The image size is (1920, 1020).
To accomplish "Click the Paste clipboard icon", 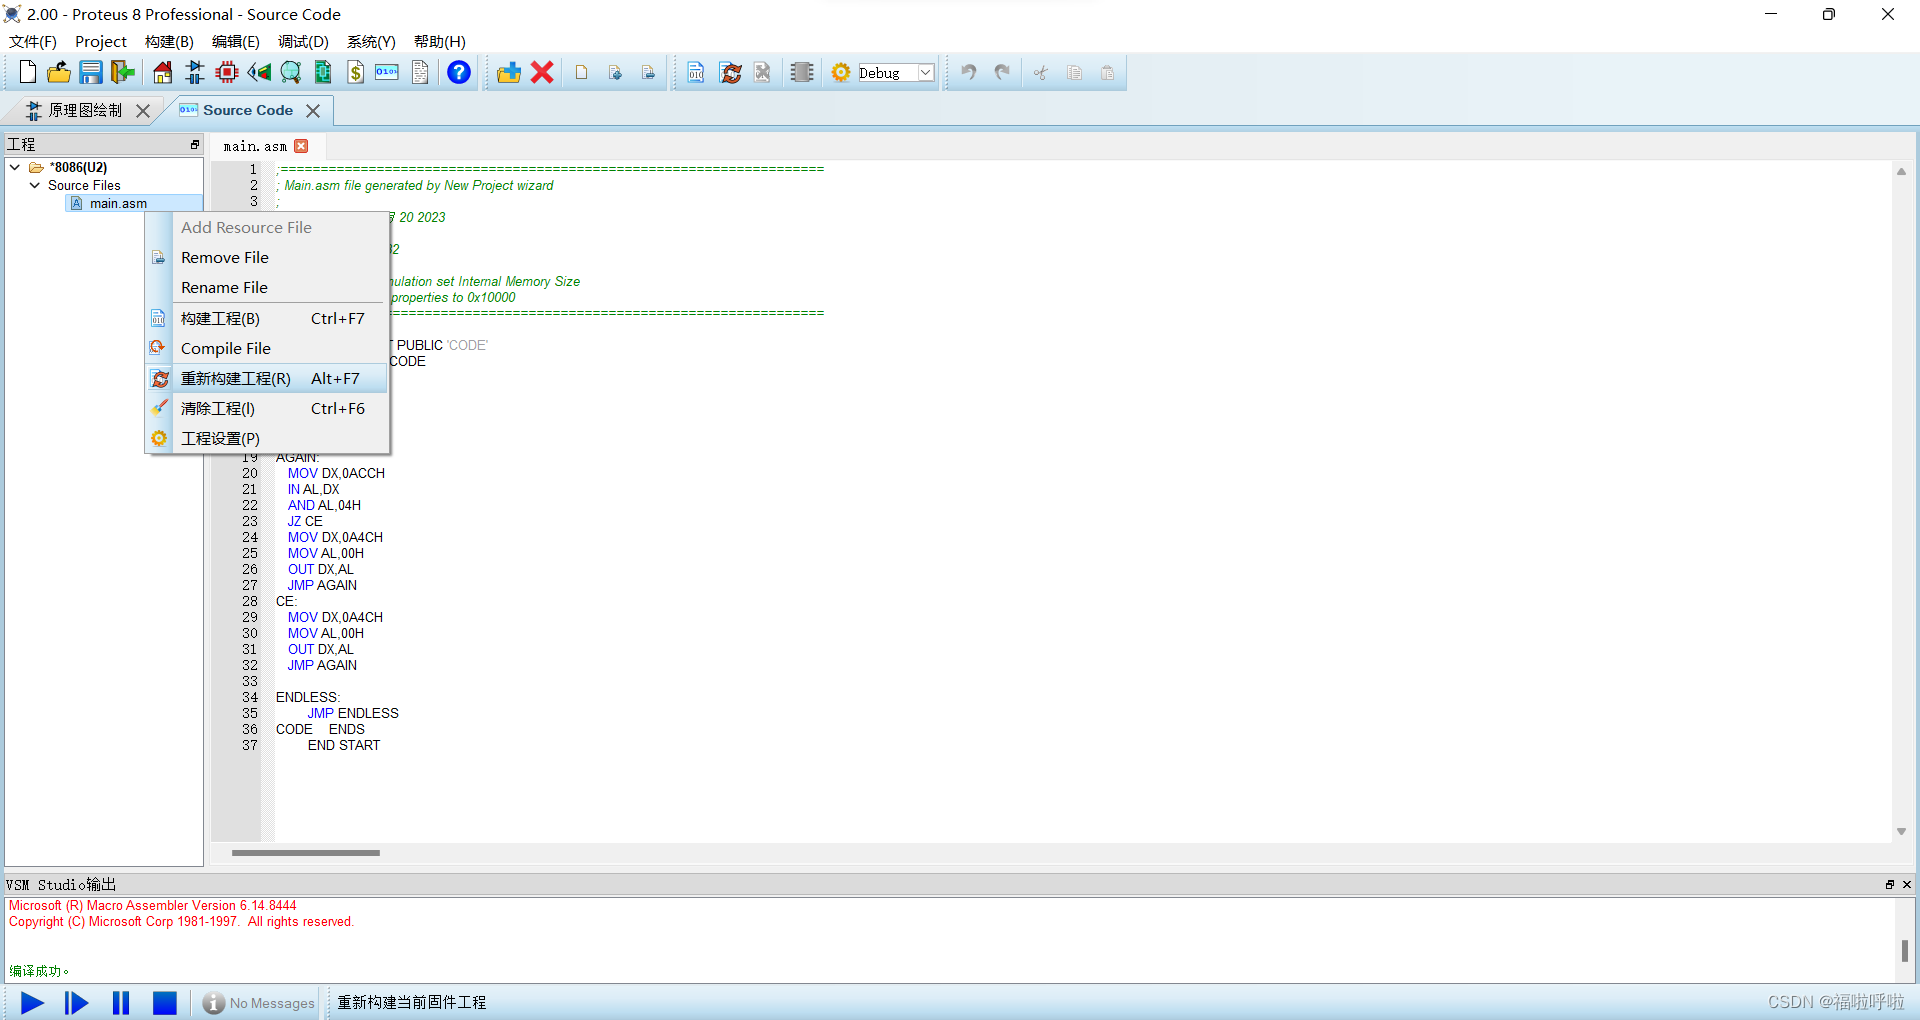I will point(1108,72).
